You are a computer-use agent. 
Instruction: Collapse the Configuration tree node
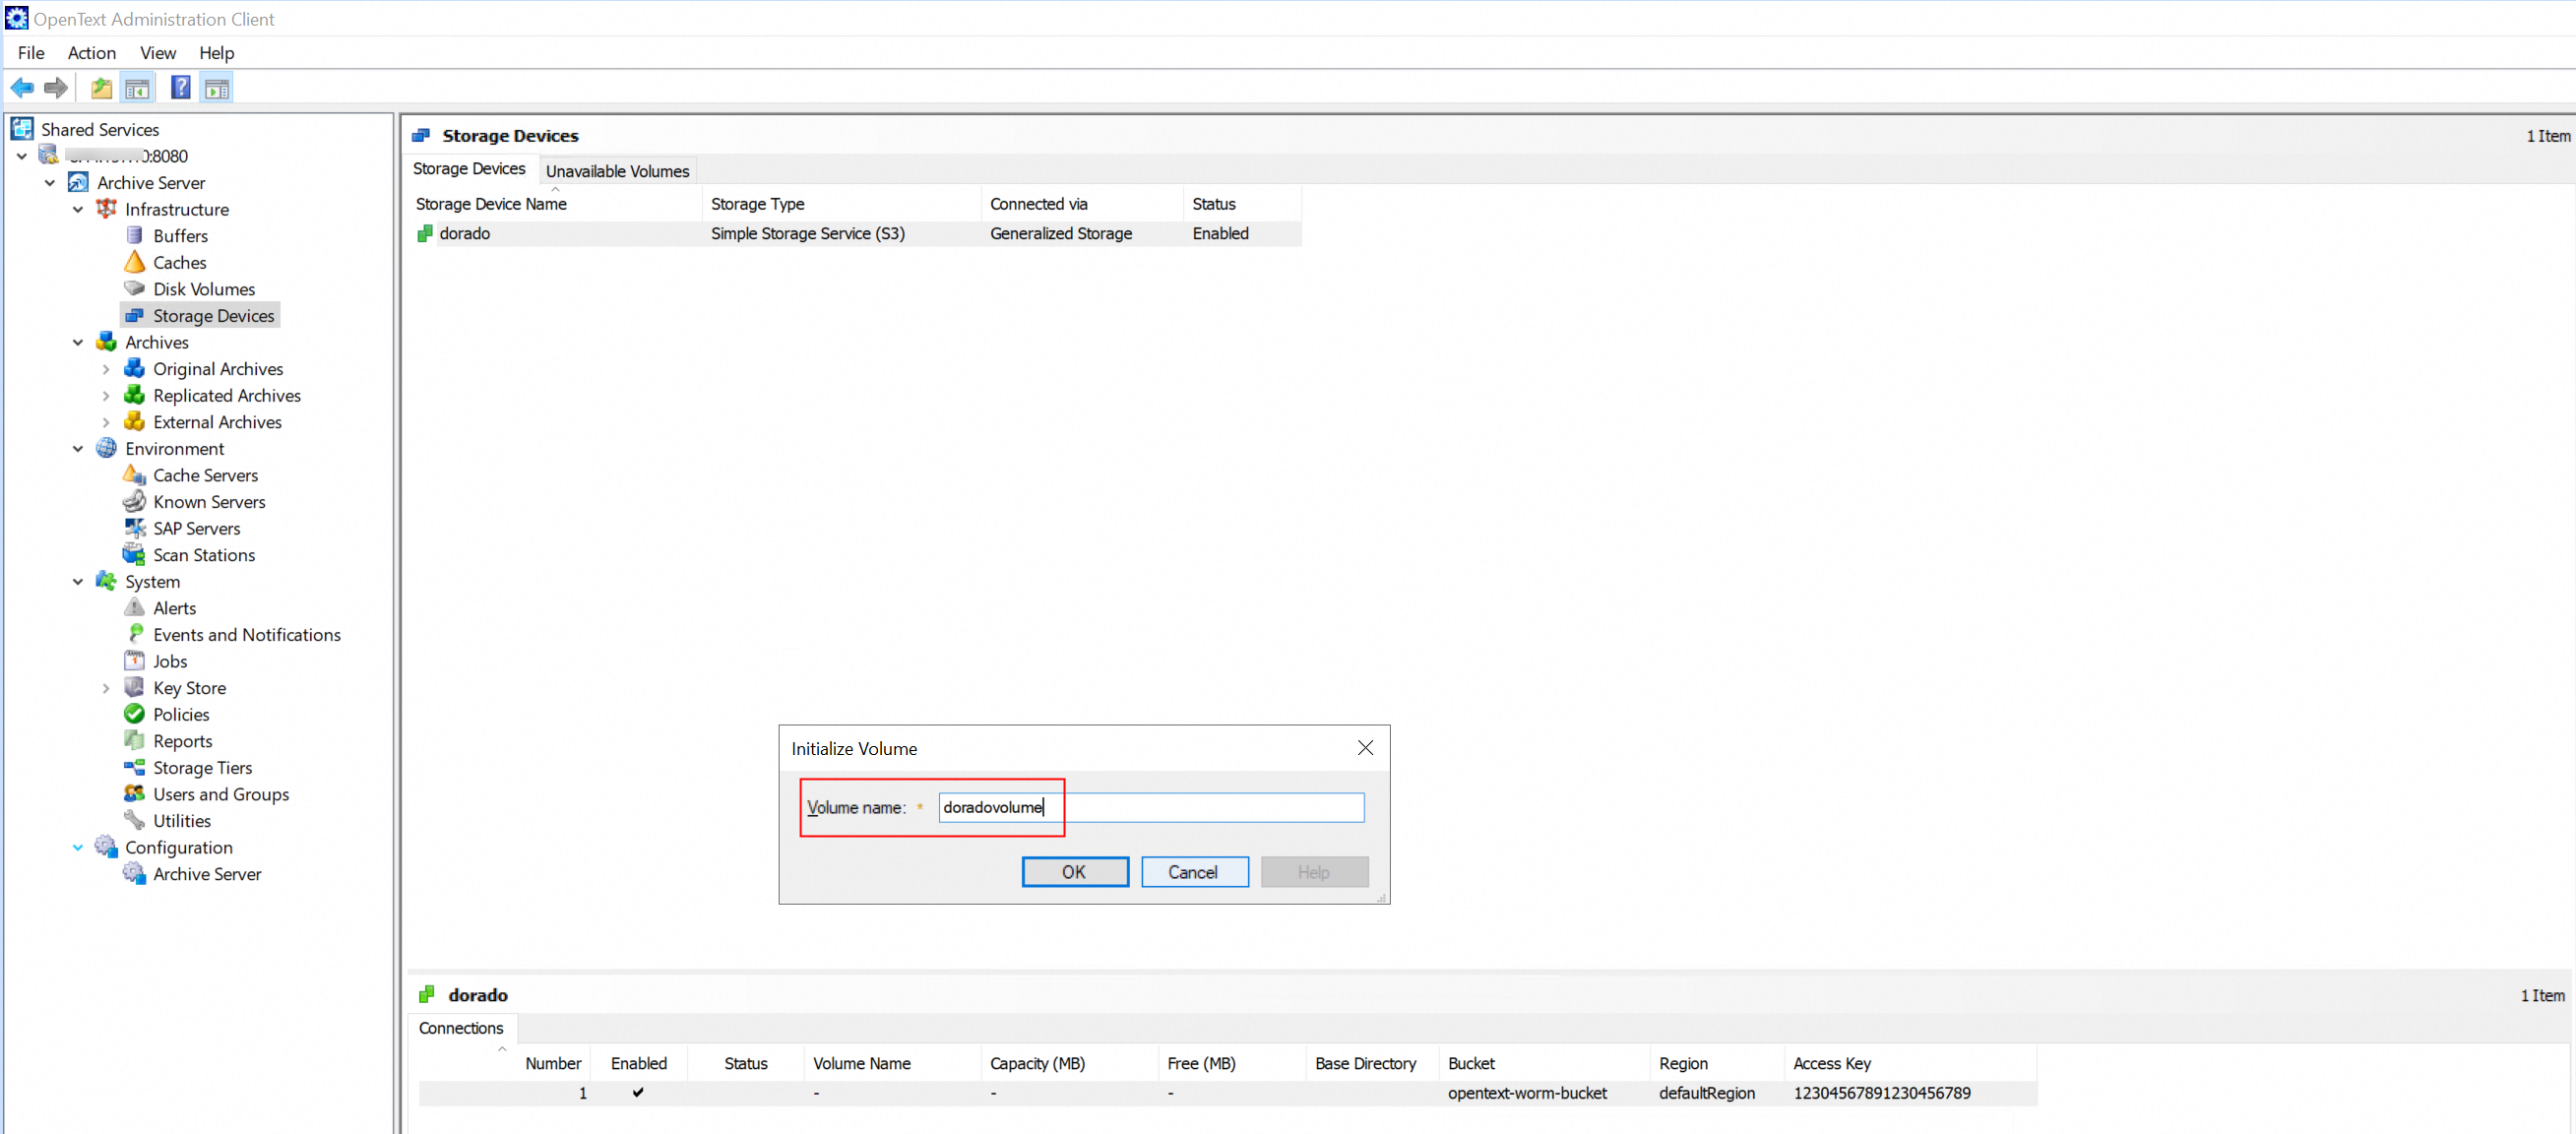click(78, 848)
